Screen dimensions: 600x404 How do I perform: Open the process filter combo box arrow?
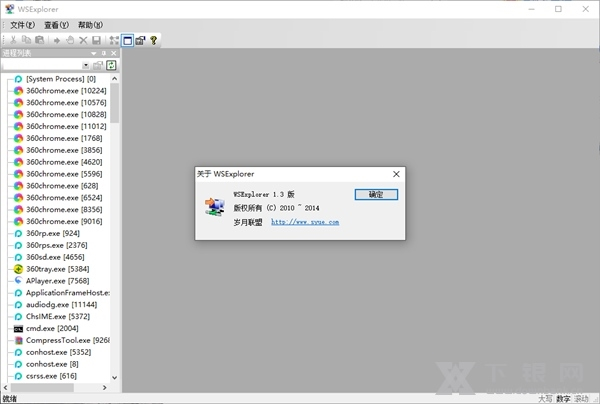point(86,65)
